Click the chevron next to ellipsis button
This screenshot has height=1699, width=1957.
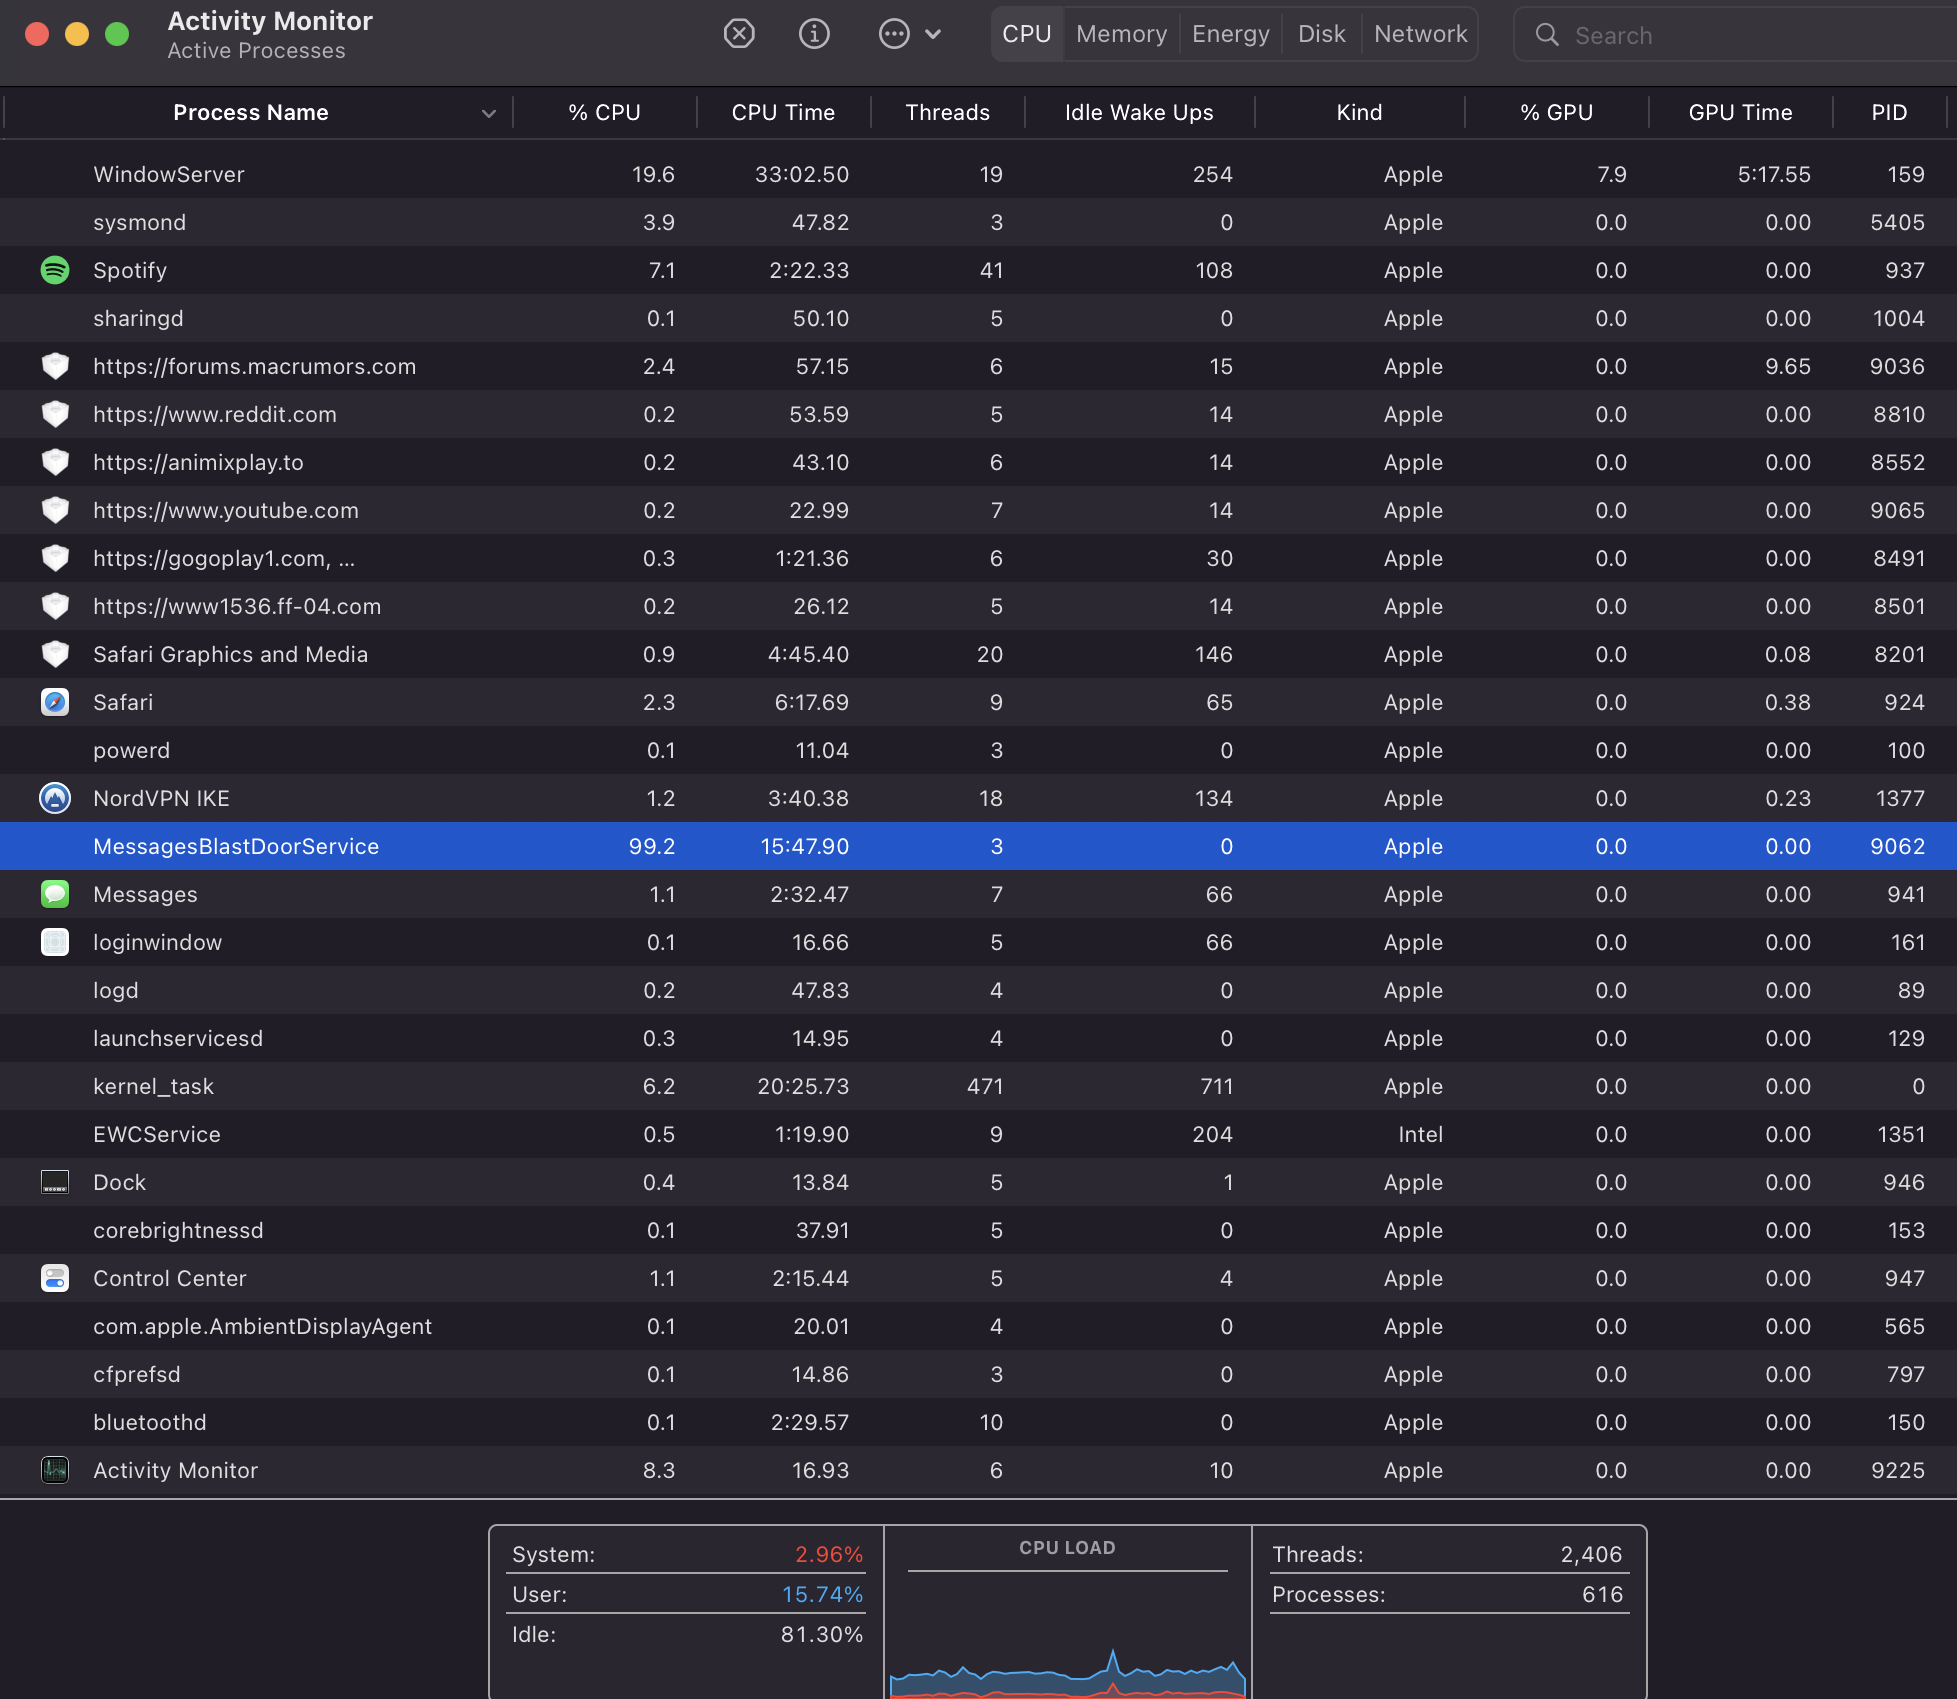tap(933, 34)
